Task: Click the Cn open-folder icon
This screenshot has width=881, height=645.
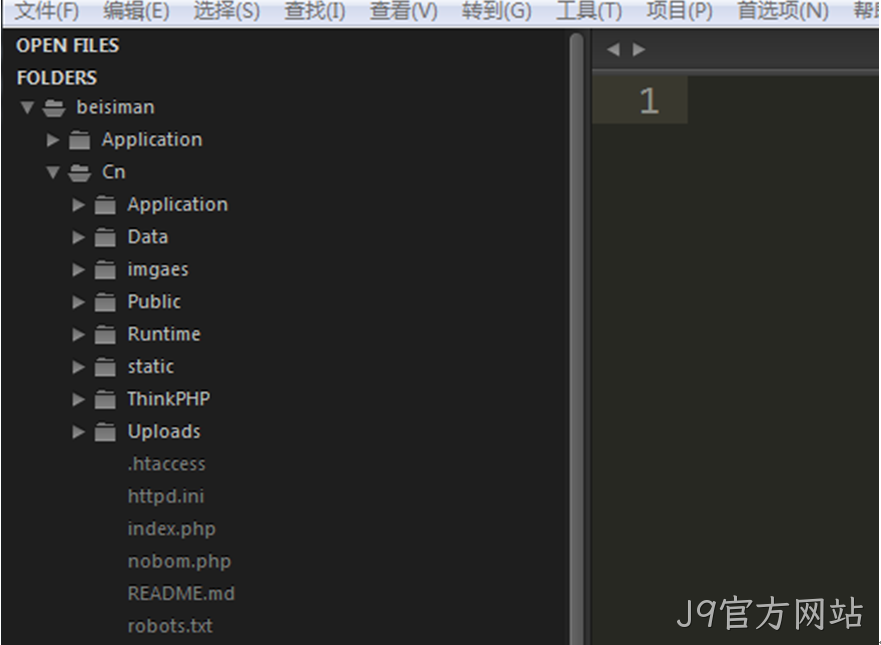Action: pyautogui.click(x=79, y=172)
